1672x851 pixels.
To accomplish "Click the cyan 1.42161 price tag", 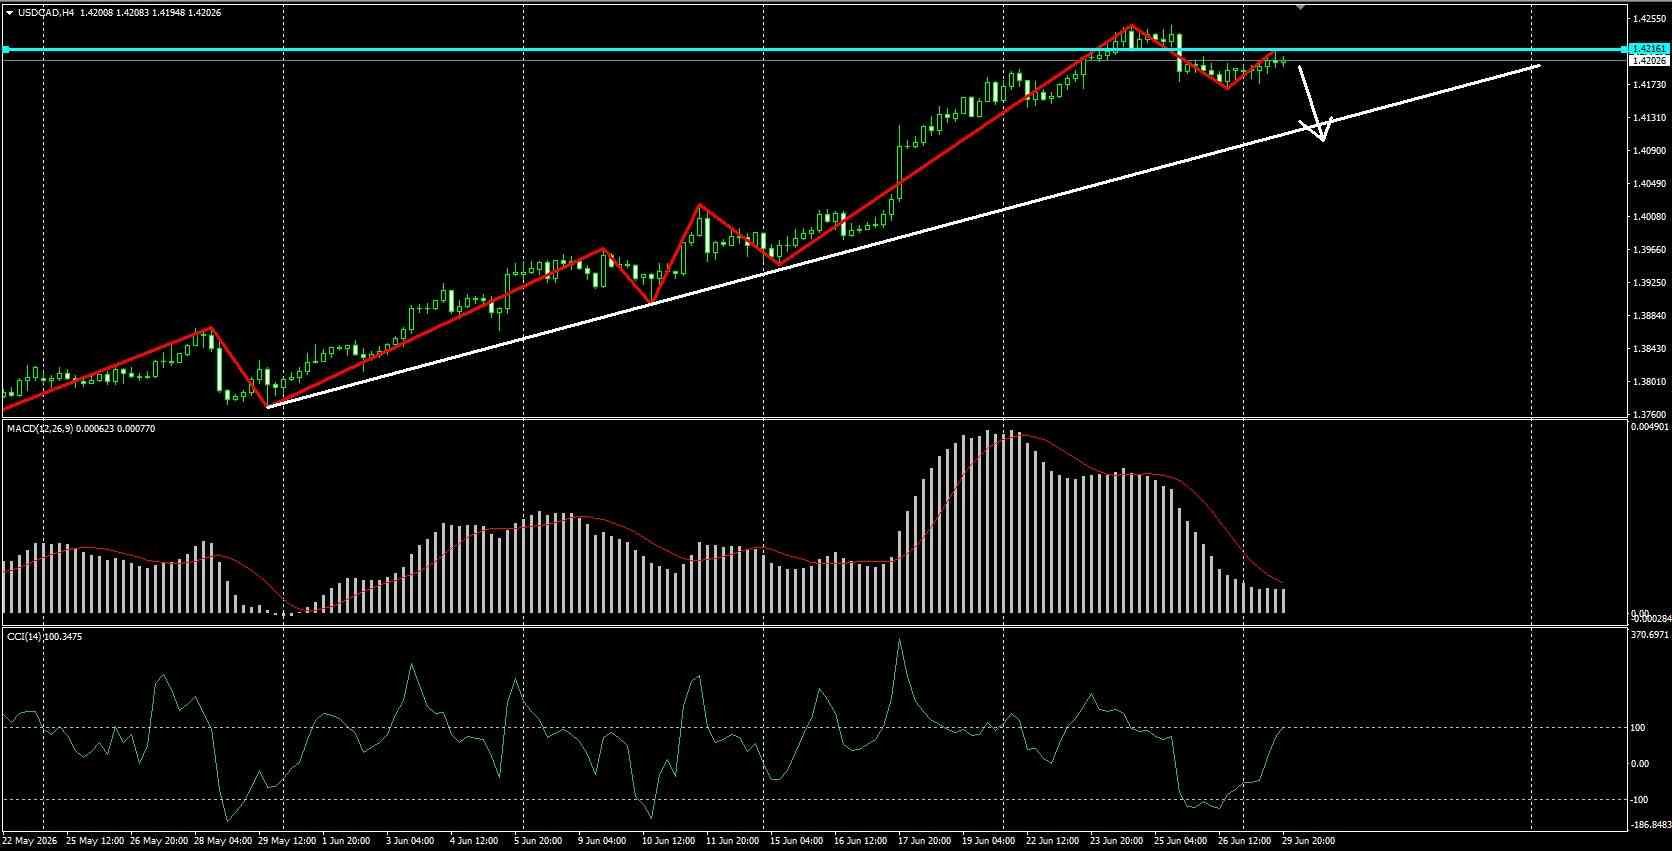I will tap(1649, 48).
